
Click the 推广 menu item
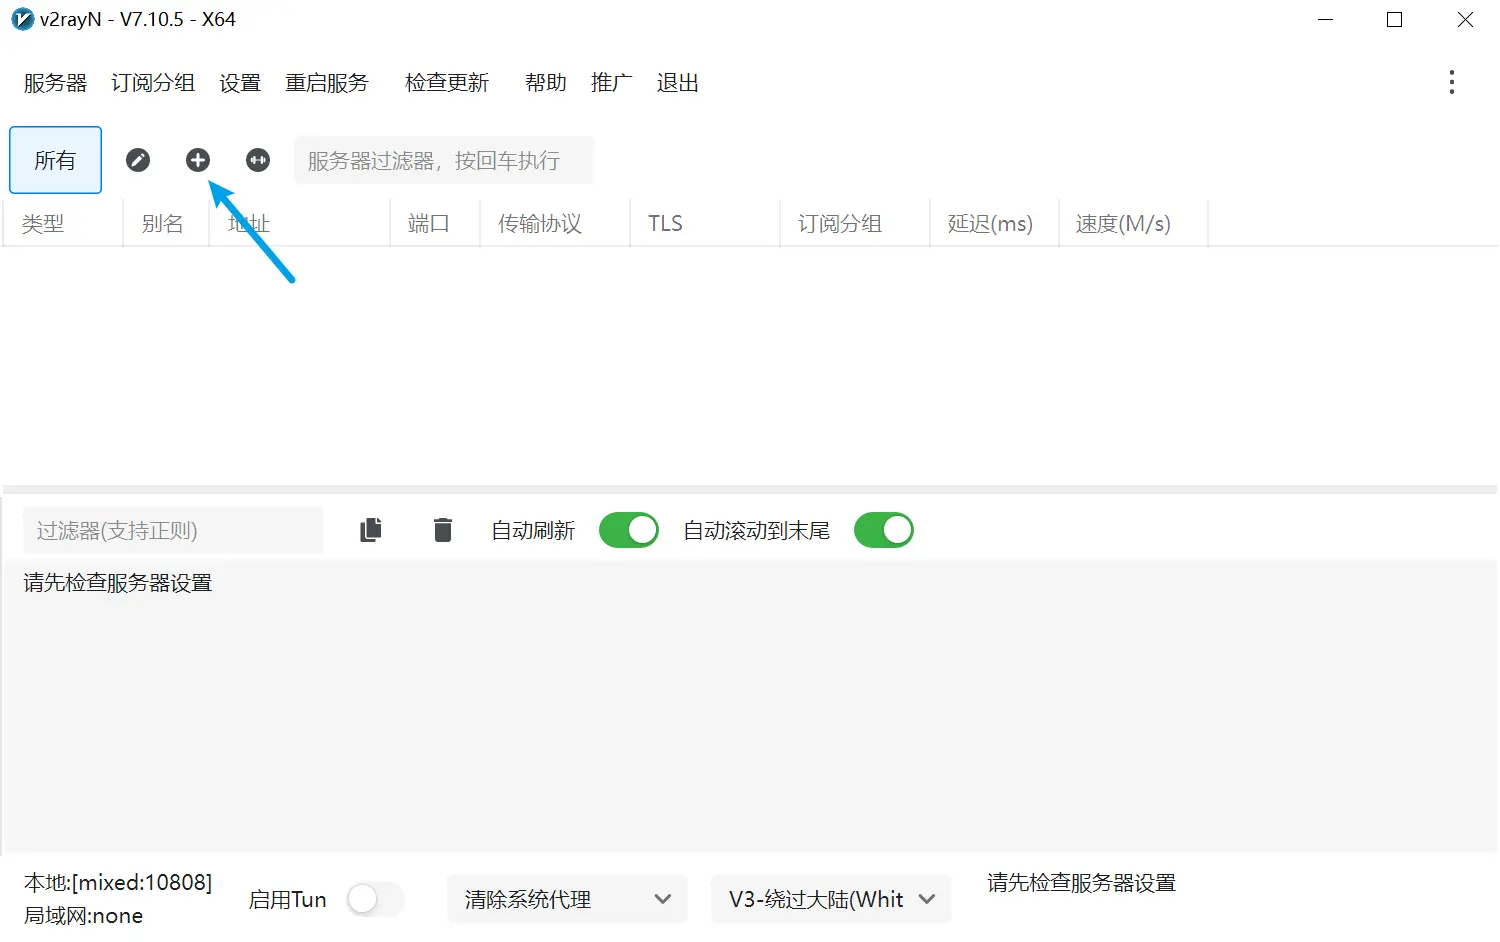click(611, 83)
